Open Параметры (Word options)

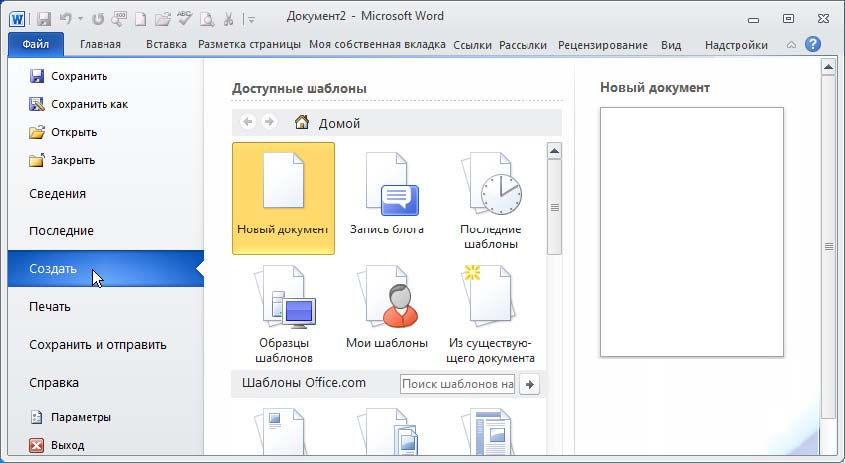[70, 417]
